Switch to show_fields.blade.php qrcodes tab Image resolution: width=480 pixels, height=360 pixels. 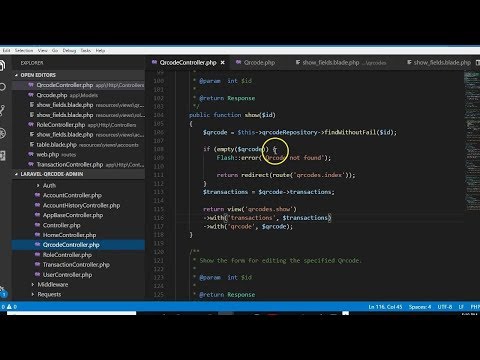point(341,63)
